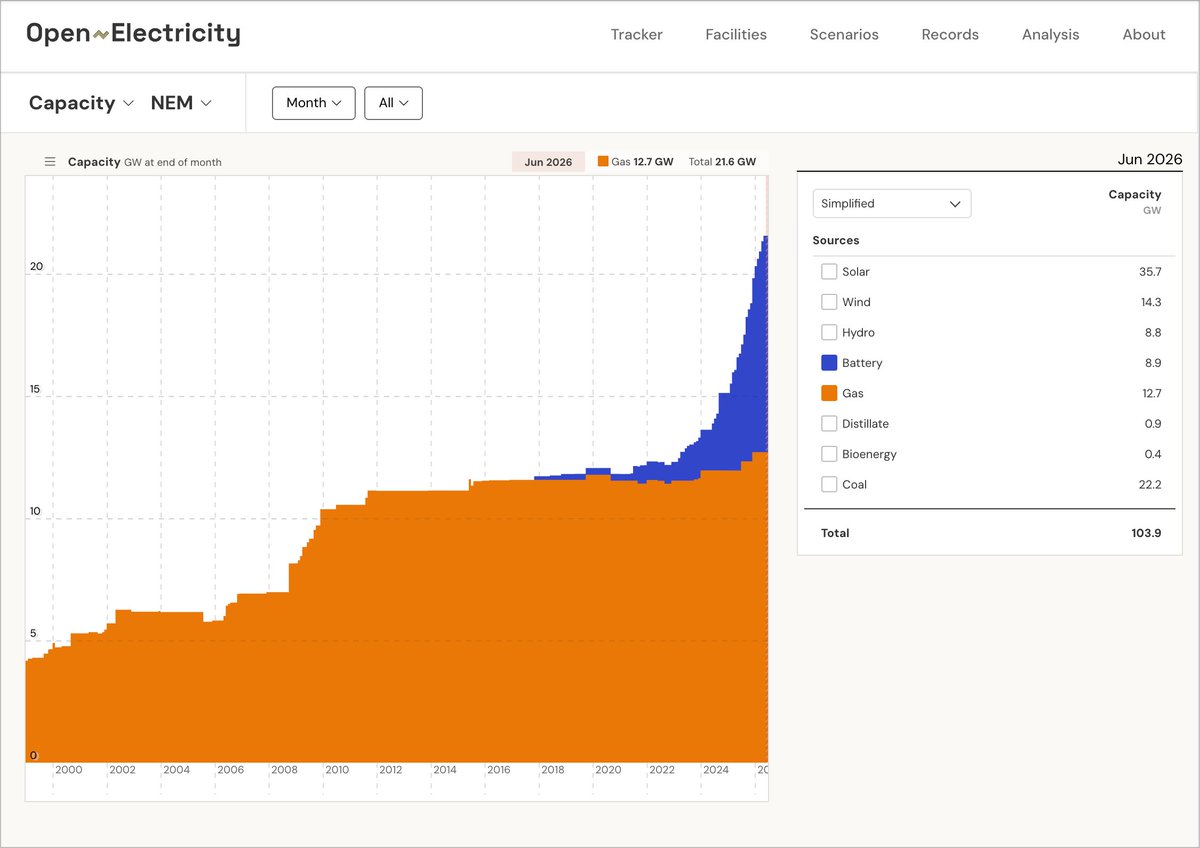Toggle off the Gas source checkbox

pos(829,393)
